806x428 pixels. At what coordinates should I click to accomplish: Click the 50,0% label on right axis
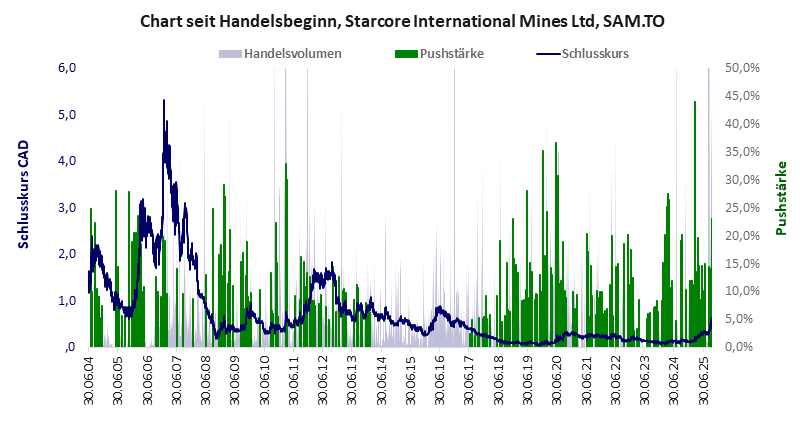tap(741, 68)
